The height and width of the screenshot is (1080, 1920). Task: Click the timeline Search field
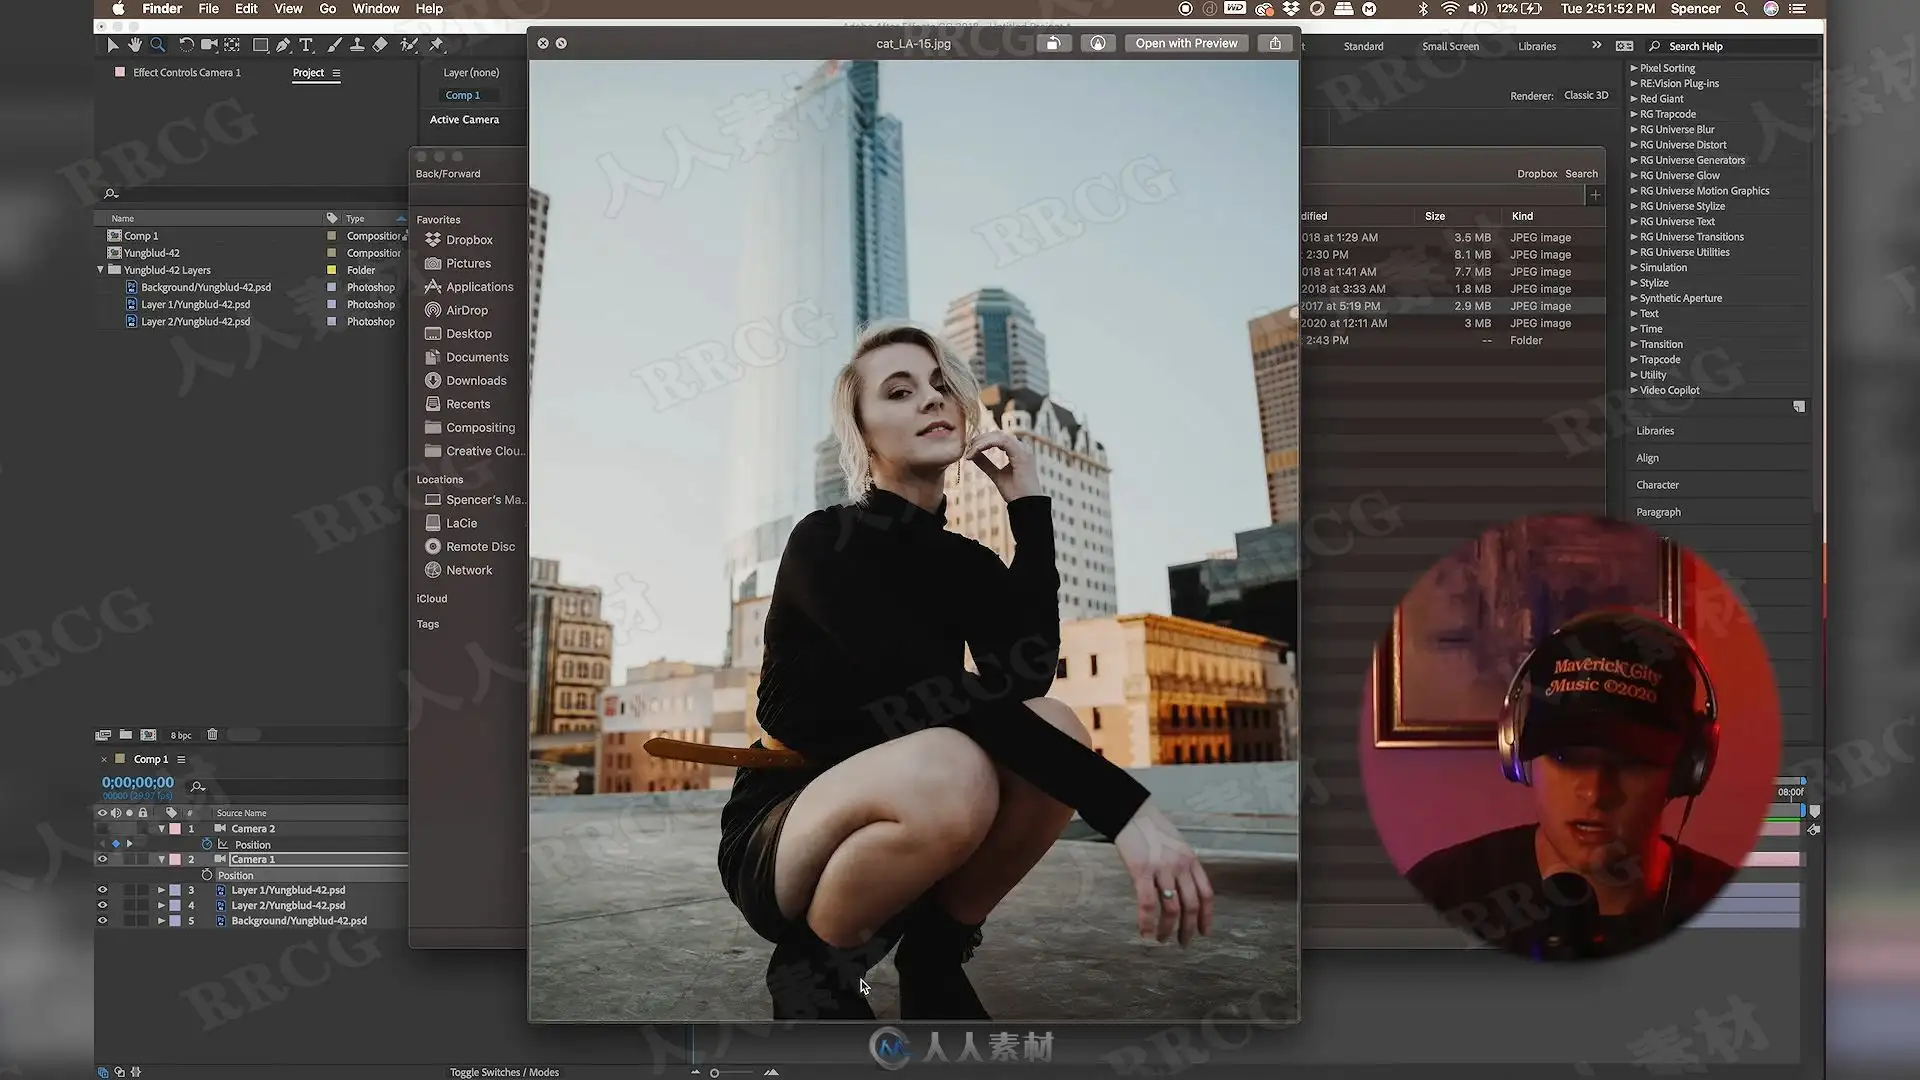pyautogui.click(x=300, y=787)
